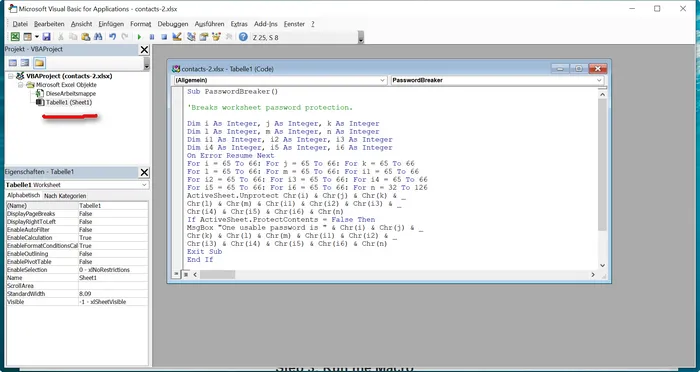
Task: Collapse the VBAProject (contacts-2.xlsx) node
Action: [11, 76]
